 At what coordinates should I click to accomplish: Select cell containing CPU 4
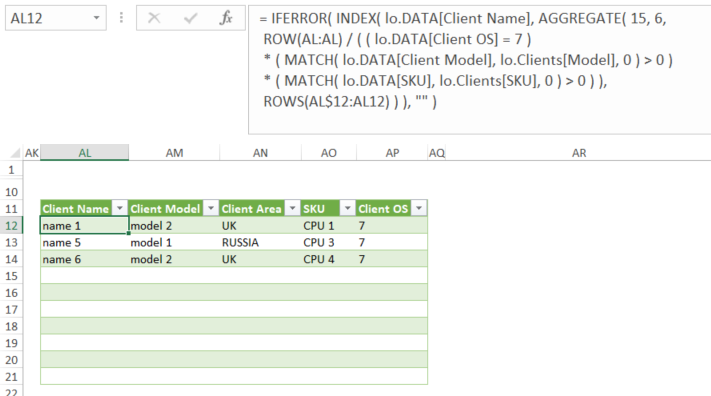point(329,259)
